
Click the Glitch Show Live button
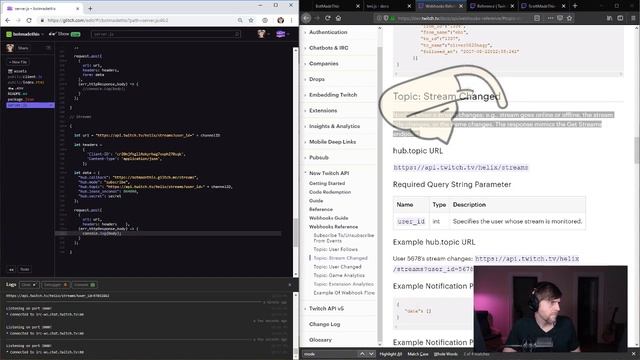coord(64,34)
